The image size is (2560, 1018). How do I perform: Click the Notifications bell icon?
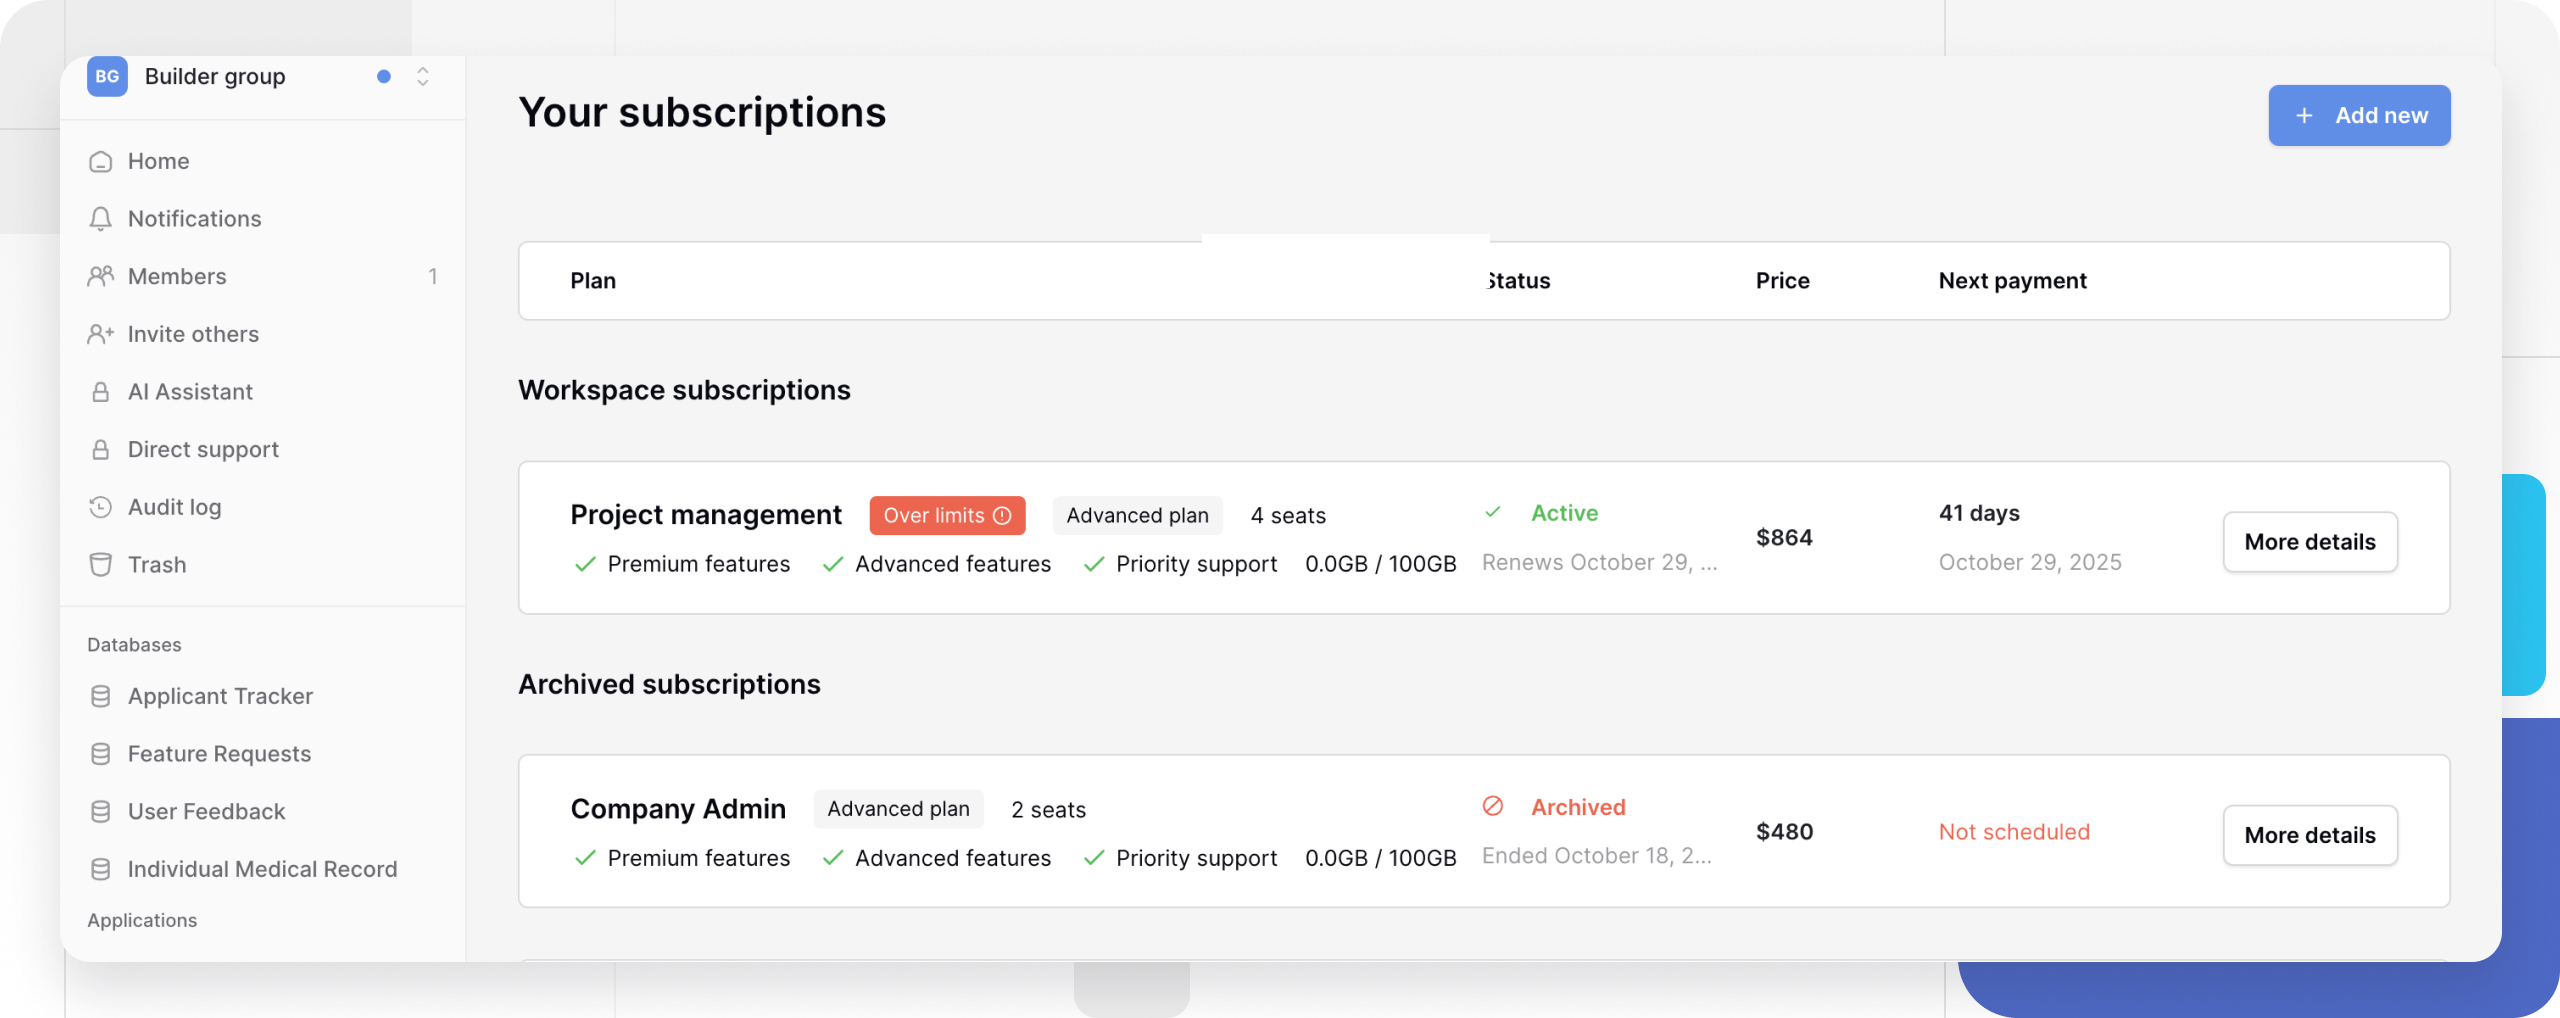coord(100,219)
